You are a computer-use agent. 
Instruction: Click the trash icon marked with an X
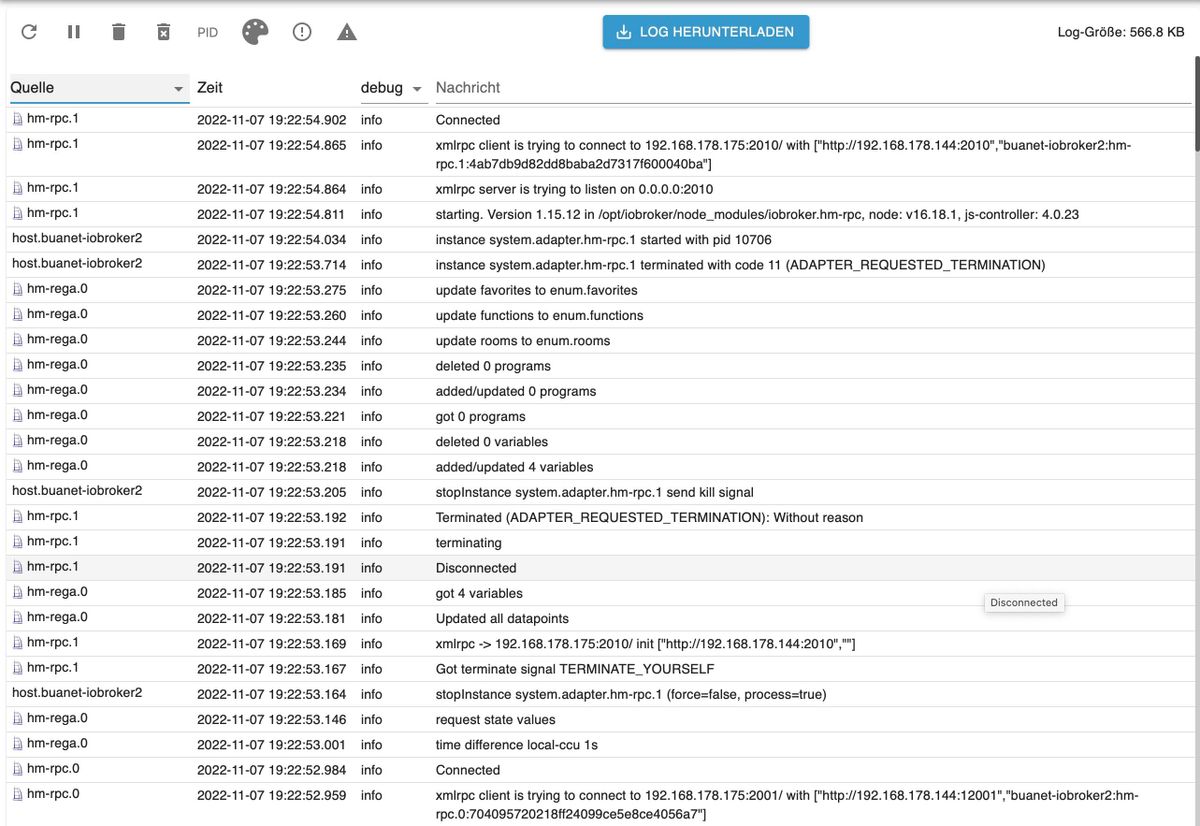163,32
